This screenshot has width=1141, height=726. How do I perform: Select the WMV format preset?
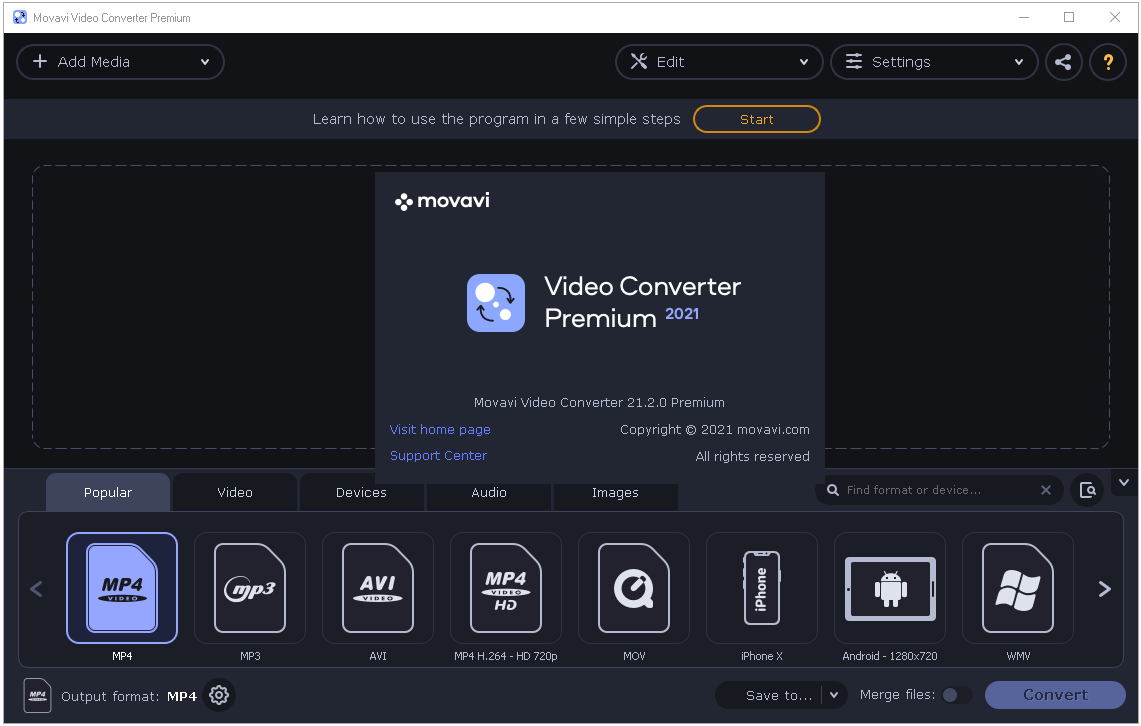[1018, 588]
